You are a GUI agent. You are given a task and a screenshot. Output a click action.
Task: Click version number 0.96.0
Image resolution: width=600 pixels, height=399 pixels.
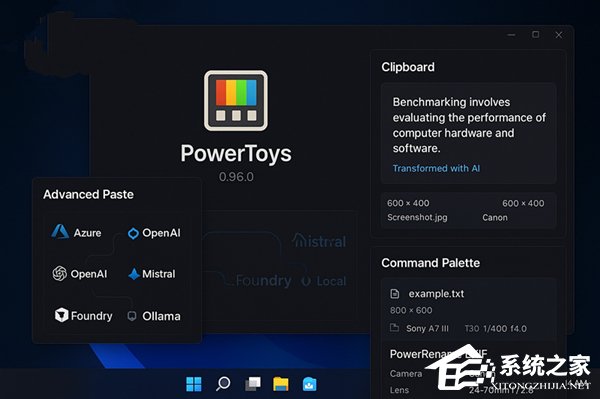(x=236, y=177)
